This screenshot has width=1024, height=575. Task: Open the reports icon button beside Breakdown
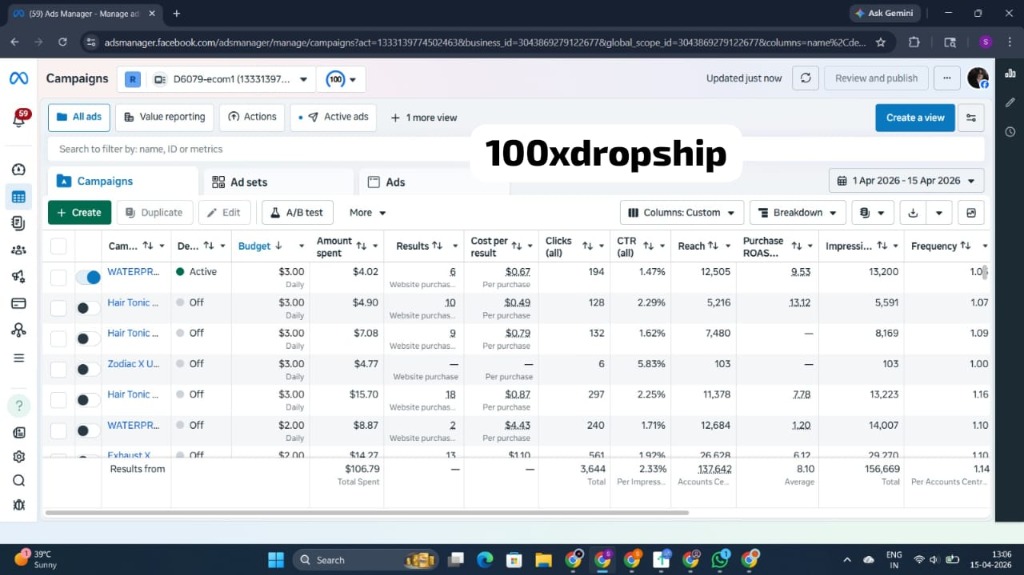point(872,213)
